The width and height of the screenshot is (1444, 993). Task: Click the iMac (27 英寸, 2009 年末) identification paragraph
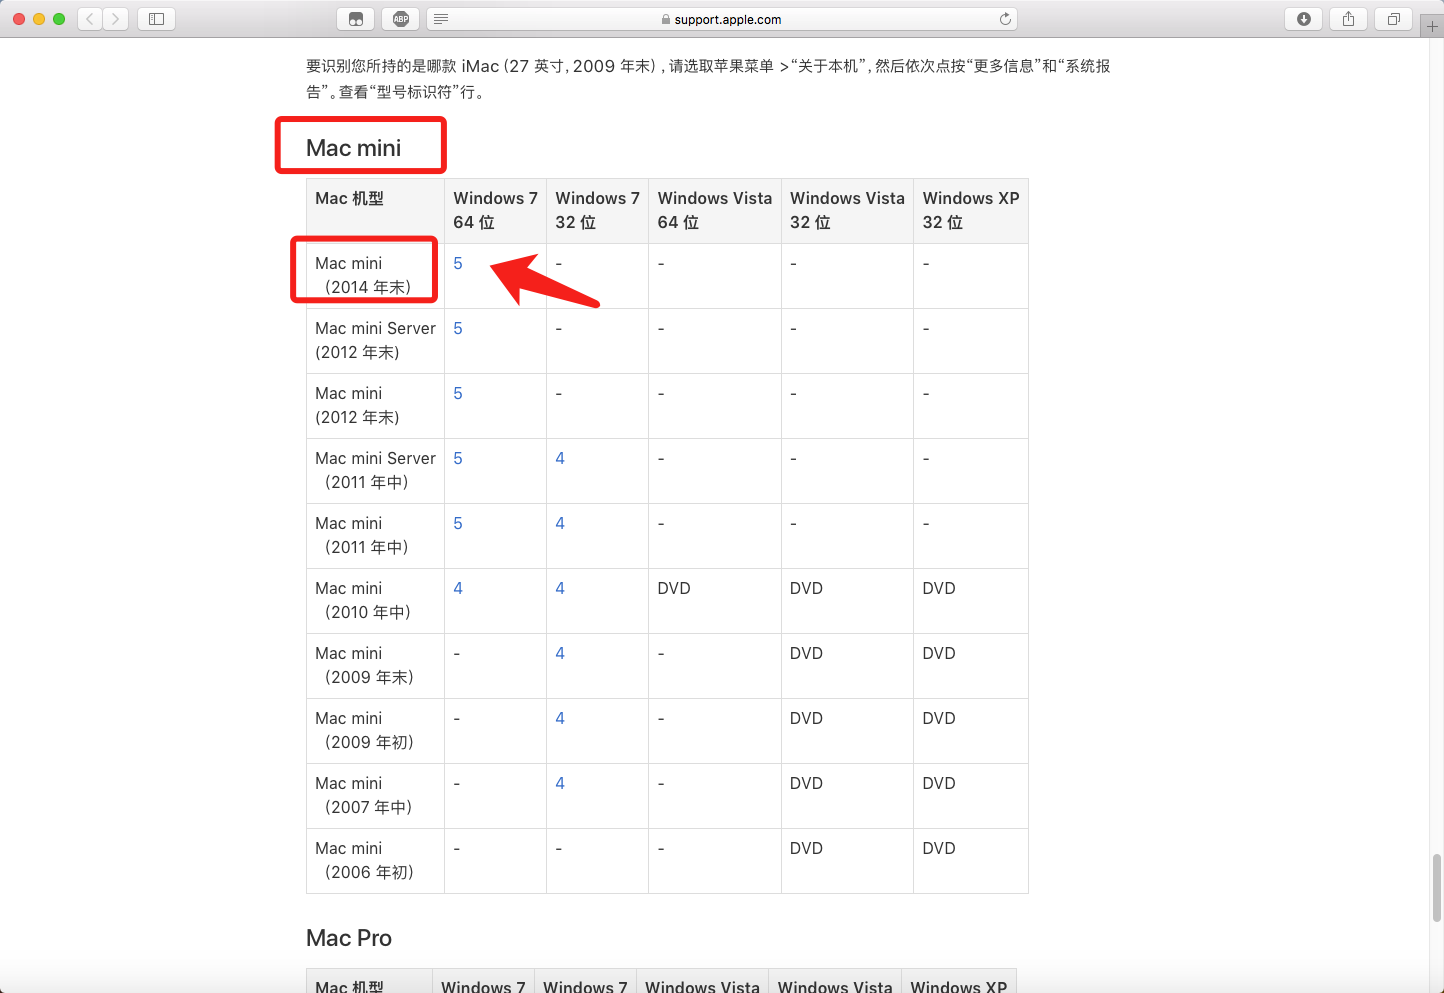coord(708,79)
